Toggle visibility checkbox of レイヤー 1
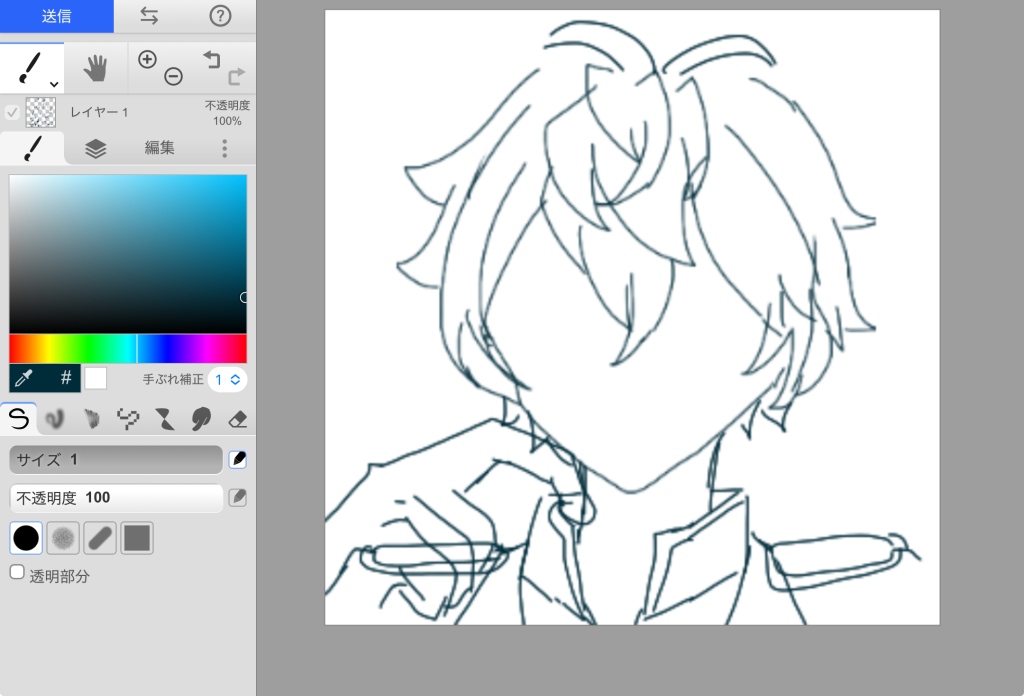 click(x=12, y=112)
